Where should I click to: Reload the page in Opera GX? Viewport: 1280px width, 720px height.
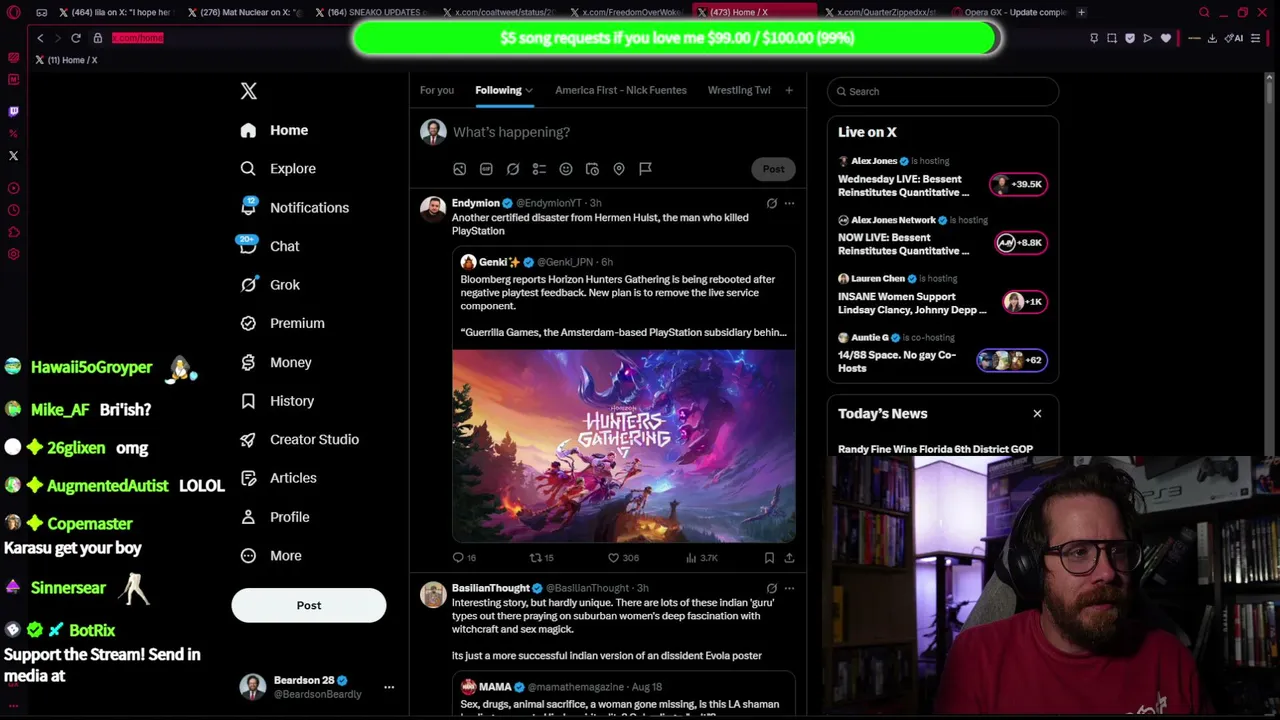tap(75, 38)
